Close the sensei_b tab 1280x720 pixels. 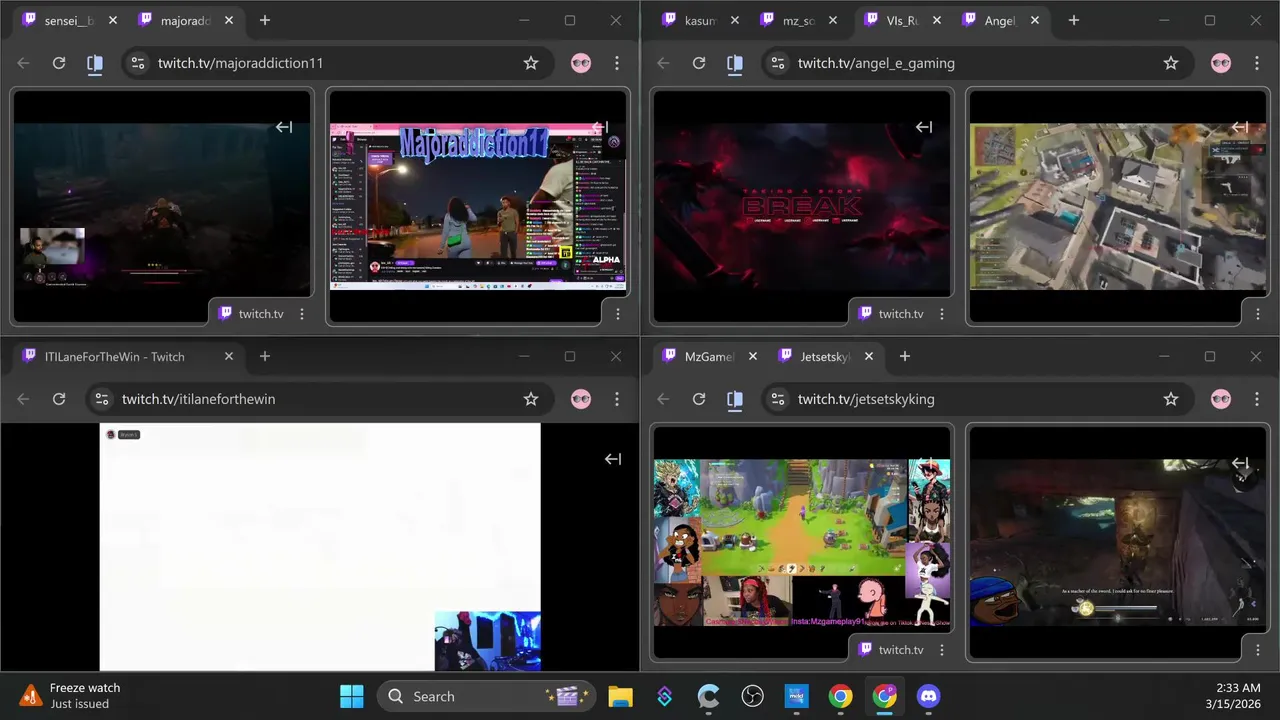pos(113,20)
